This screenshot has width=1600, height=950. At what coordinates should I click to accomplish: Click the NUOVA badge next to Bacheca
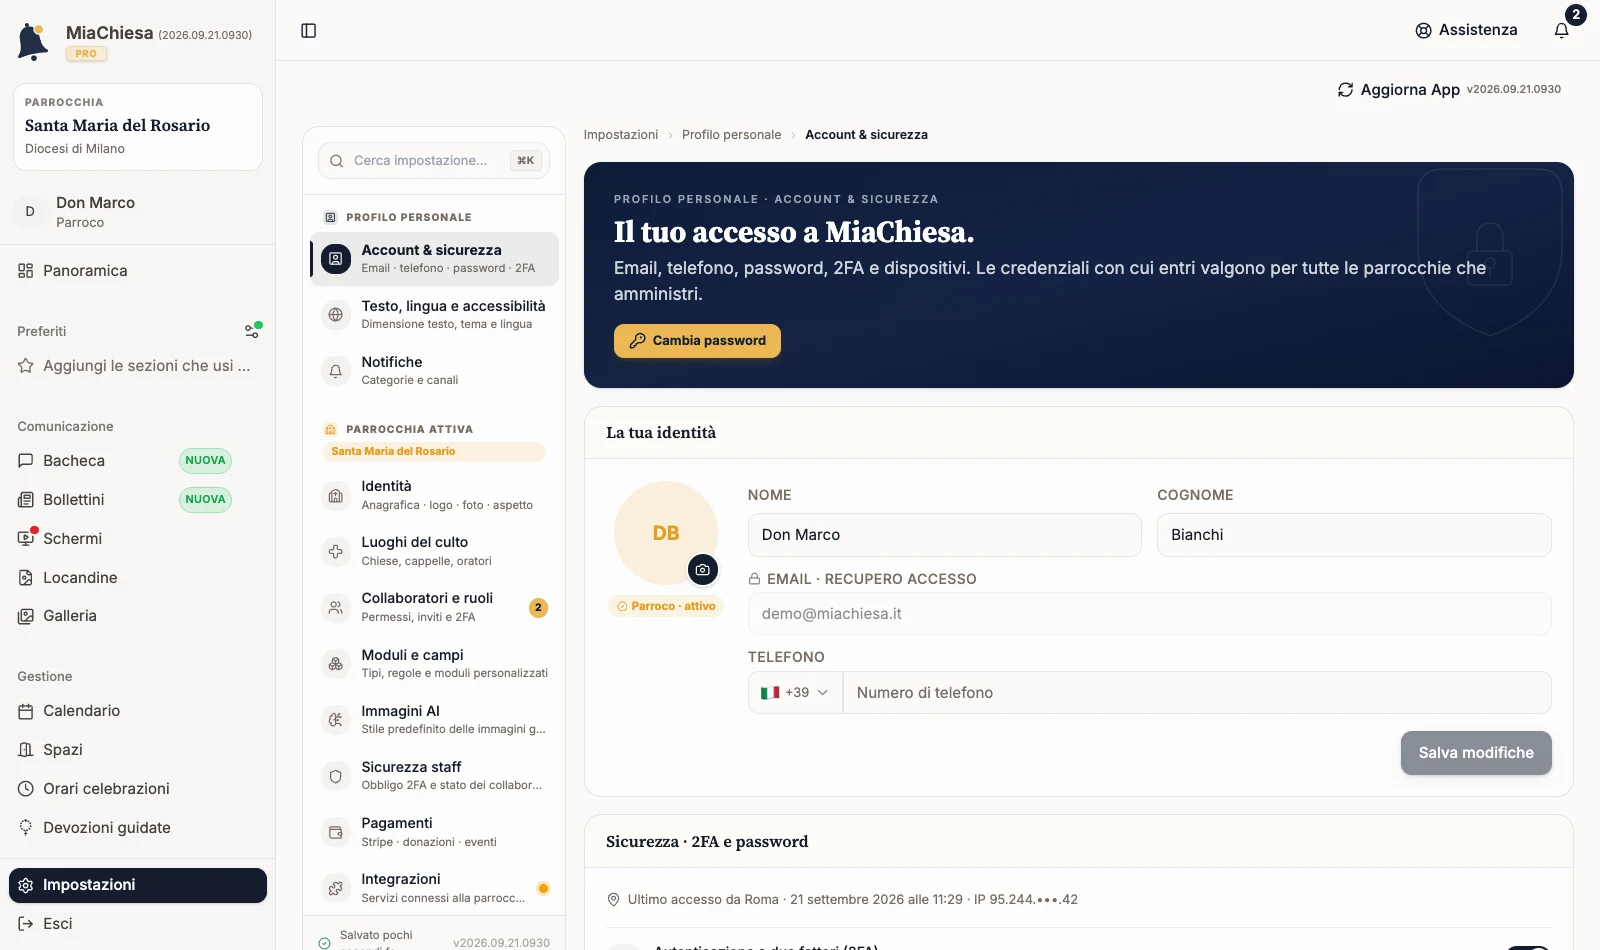[x=205, y=461]
